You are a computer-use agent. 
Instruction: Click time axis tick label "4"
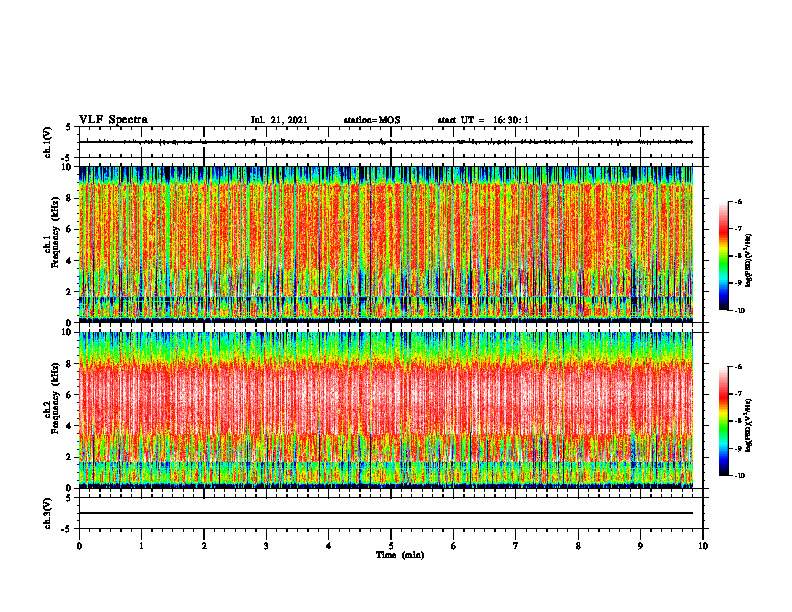tap(329, 546)
